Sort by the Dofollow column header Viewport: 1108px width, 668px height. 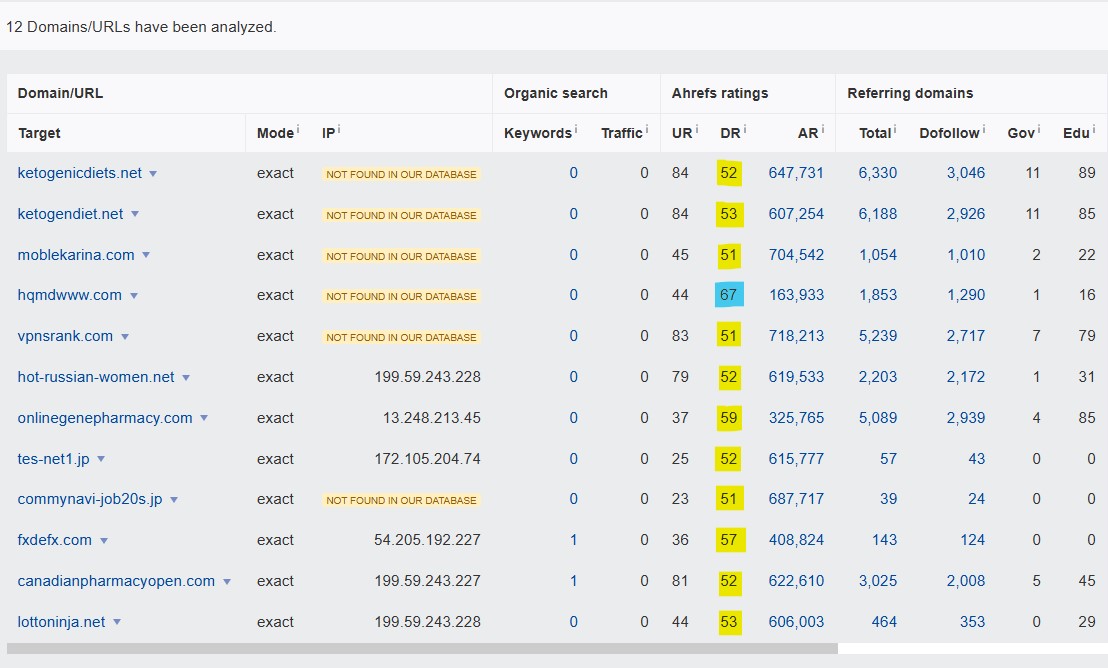click(950, 134)
